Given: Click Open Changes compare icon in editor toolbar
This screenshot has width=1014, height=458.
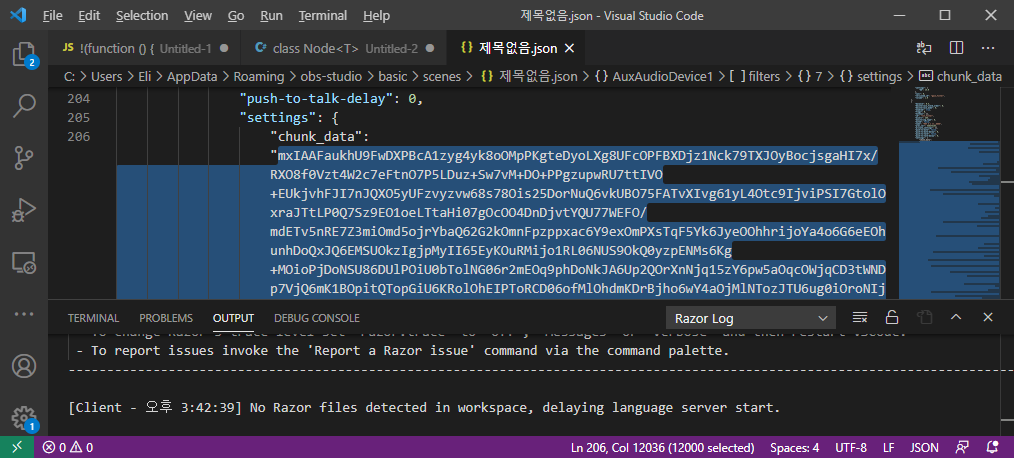Looking at the screenshot, I should [x=924, y=48].
